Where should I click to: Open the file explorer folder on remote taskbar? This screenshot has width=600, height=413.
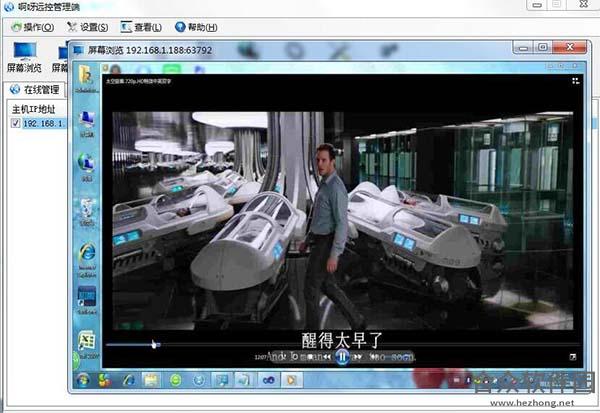pyautogui.click(x=151, y=380)
